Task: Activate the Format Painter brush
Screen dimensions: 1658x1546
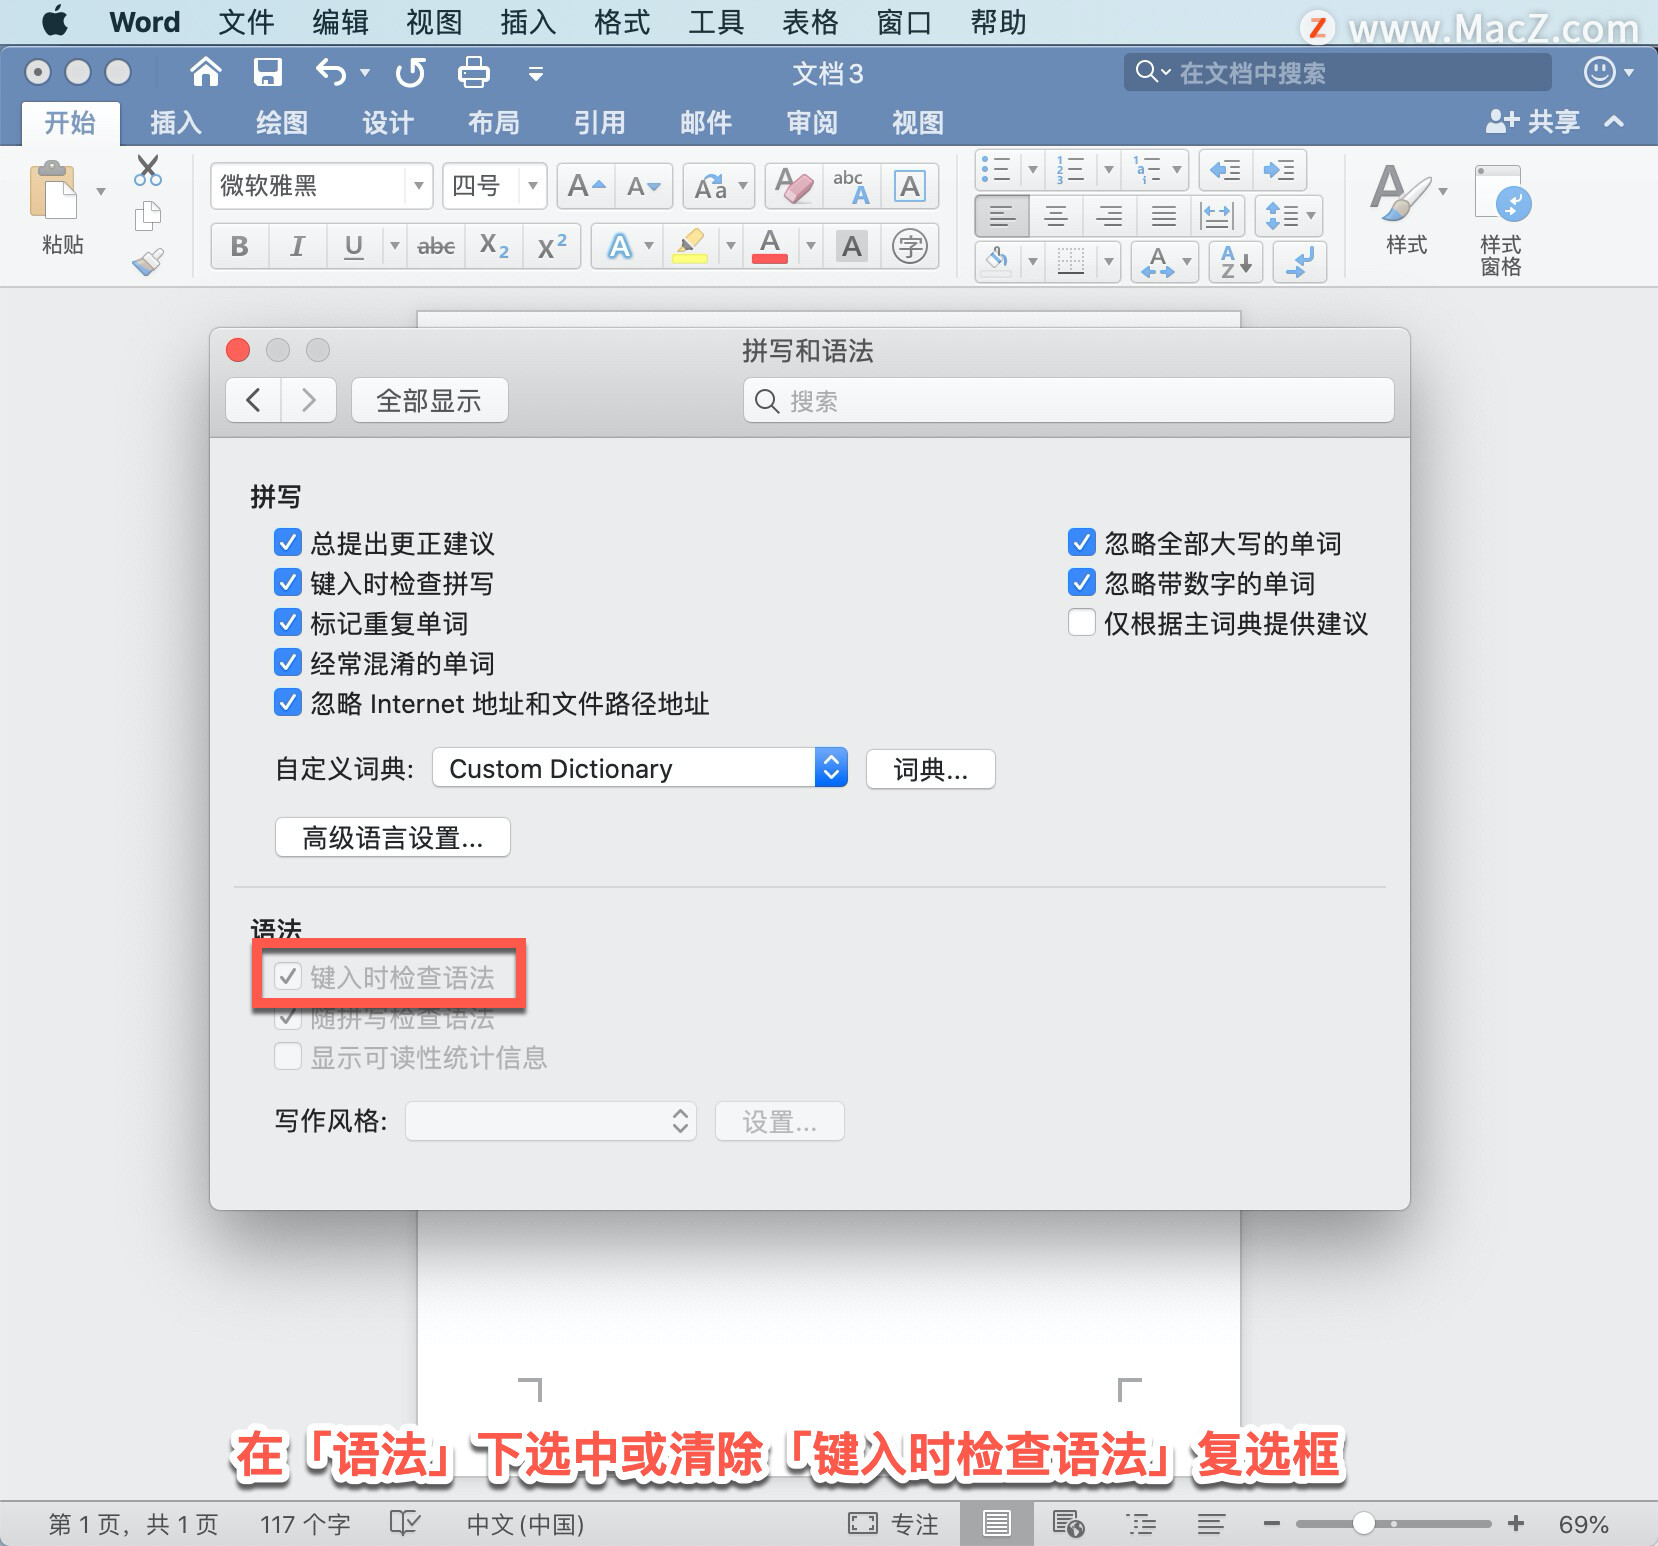Action: (148, 262)
